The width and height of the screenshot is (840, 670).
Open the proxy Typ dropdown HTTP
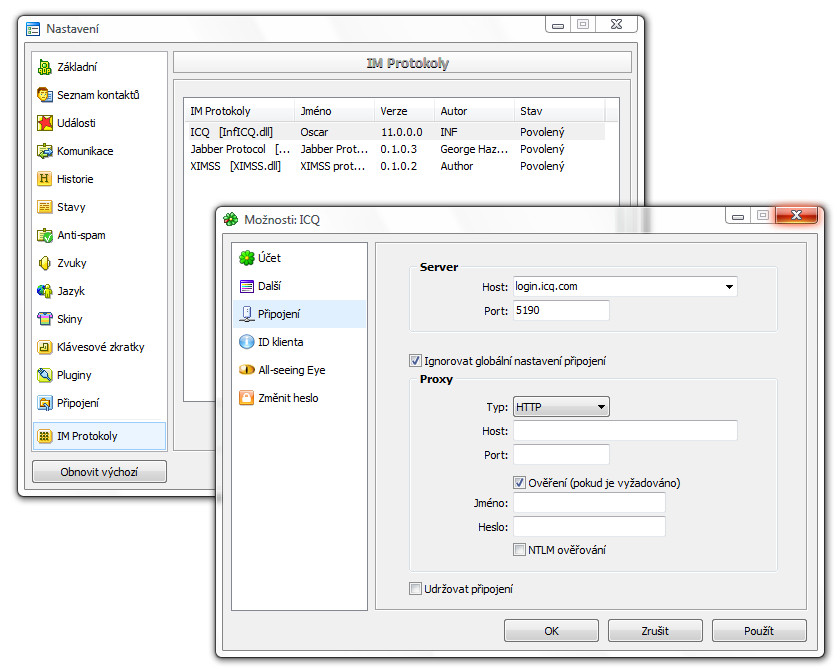[561, 407]
